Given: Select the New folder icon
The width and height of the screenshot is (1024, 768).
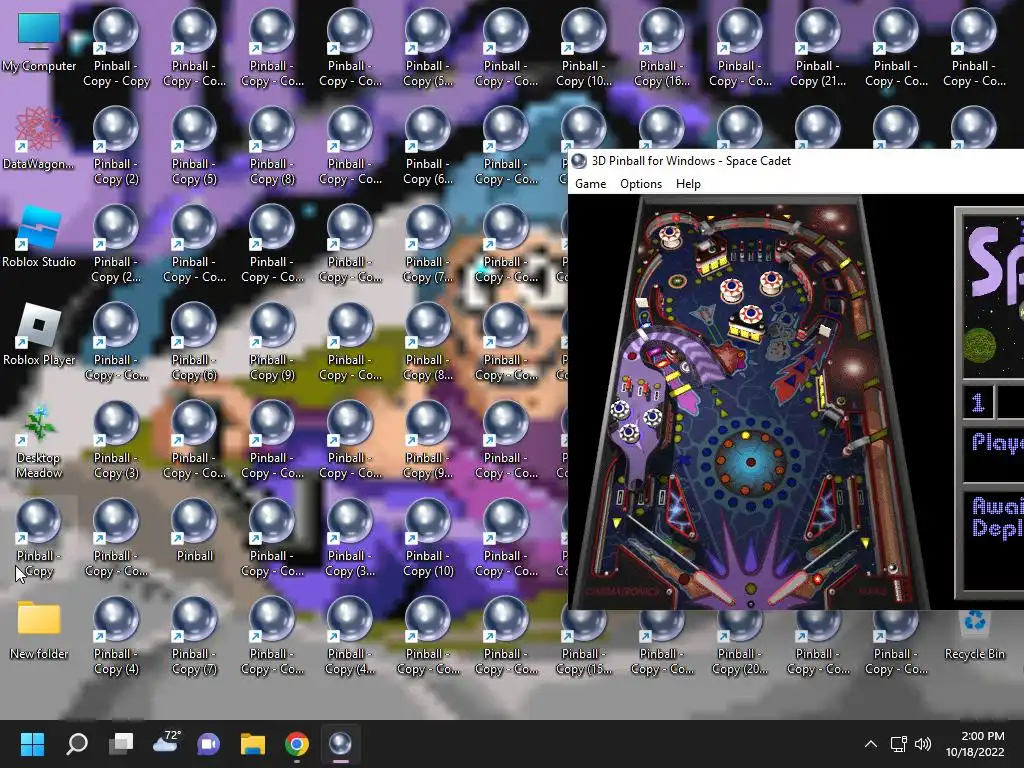Looking at the screenshot, I should pyautogui.click(x=39, y=630).
